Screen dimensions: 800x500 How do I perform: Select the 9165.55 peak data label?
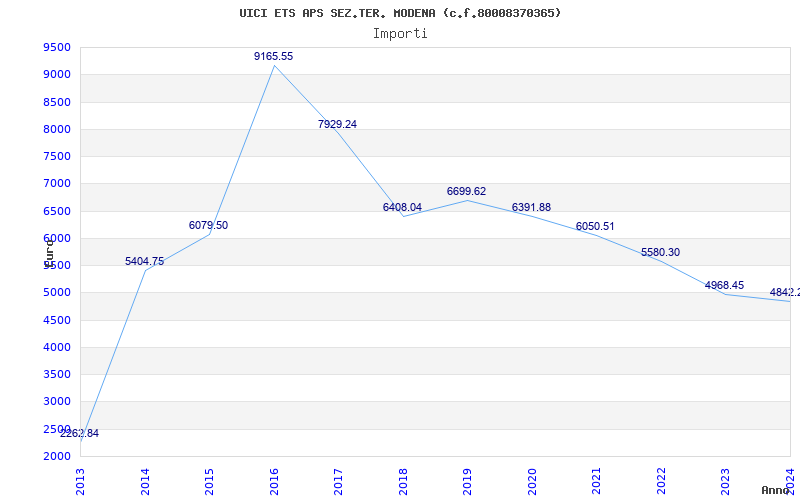pos(273,56)
